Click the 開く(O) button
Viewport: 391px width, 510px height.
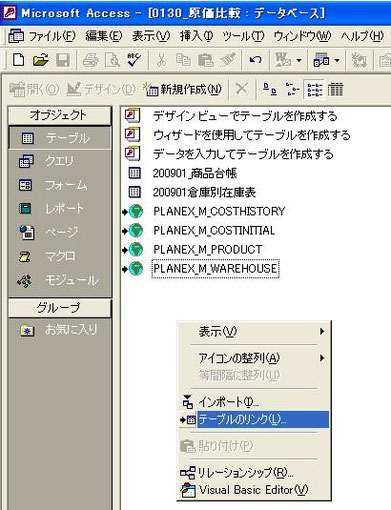click(x=34, y=89)
